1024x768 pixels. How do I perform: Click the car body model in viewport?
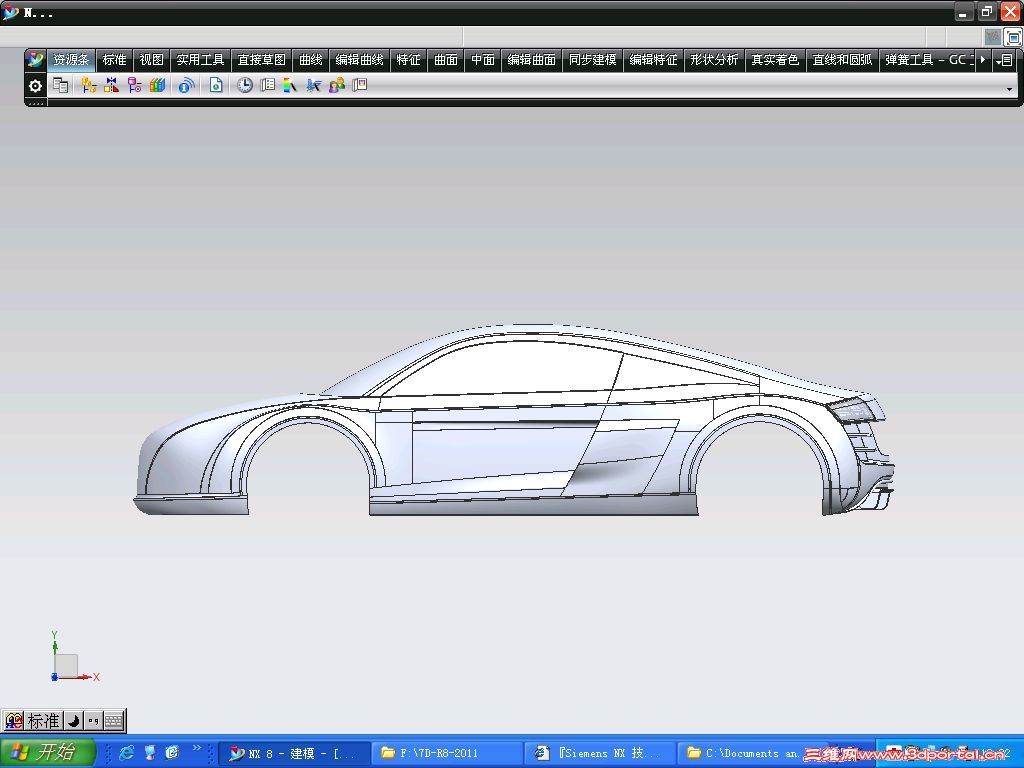pyautogui.click(x=513, y=421)
